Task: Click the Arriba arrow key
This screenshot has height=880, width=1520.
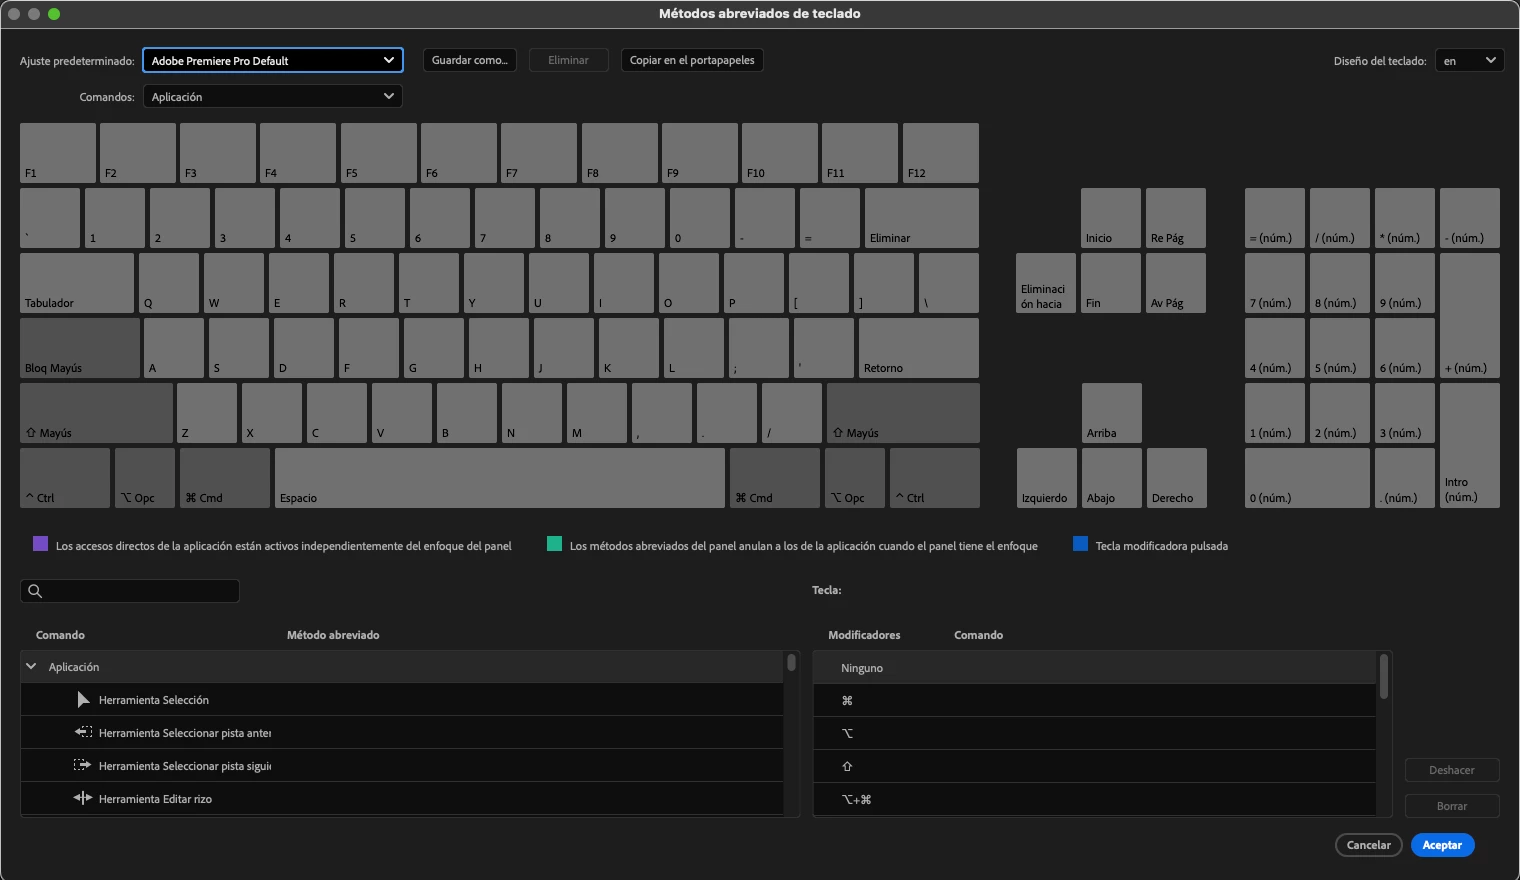Action: click(1112, 413)
